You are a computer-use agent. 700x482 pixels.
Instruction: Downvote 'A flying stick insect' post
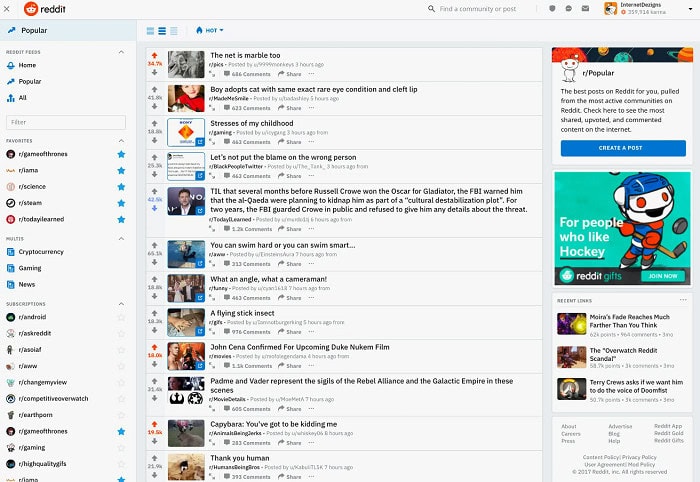click(x=154, y=330)
